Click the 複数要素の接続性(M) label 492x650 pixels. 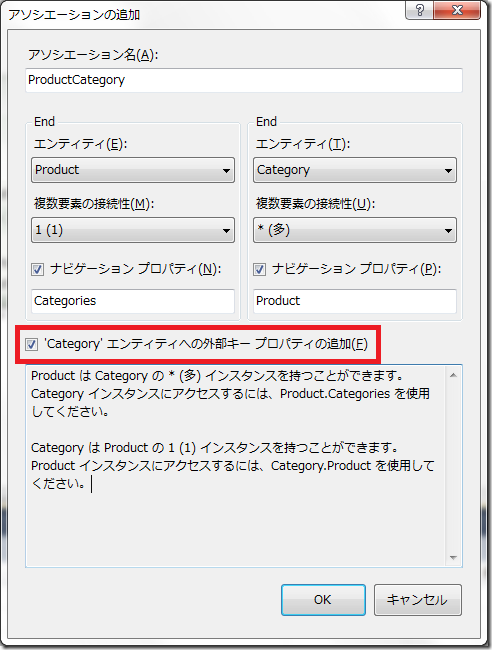tap(94, 204)
